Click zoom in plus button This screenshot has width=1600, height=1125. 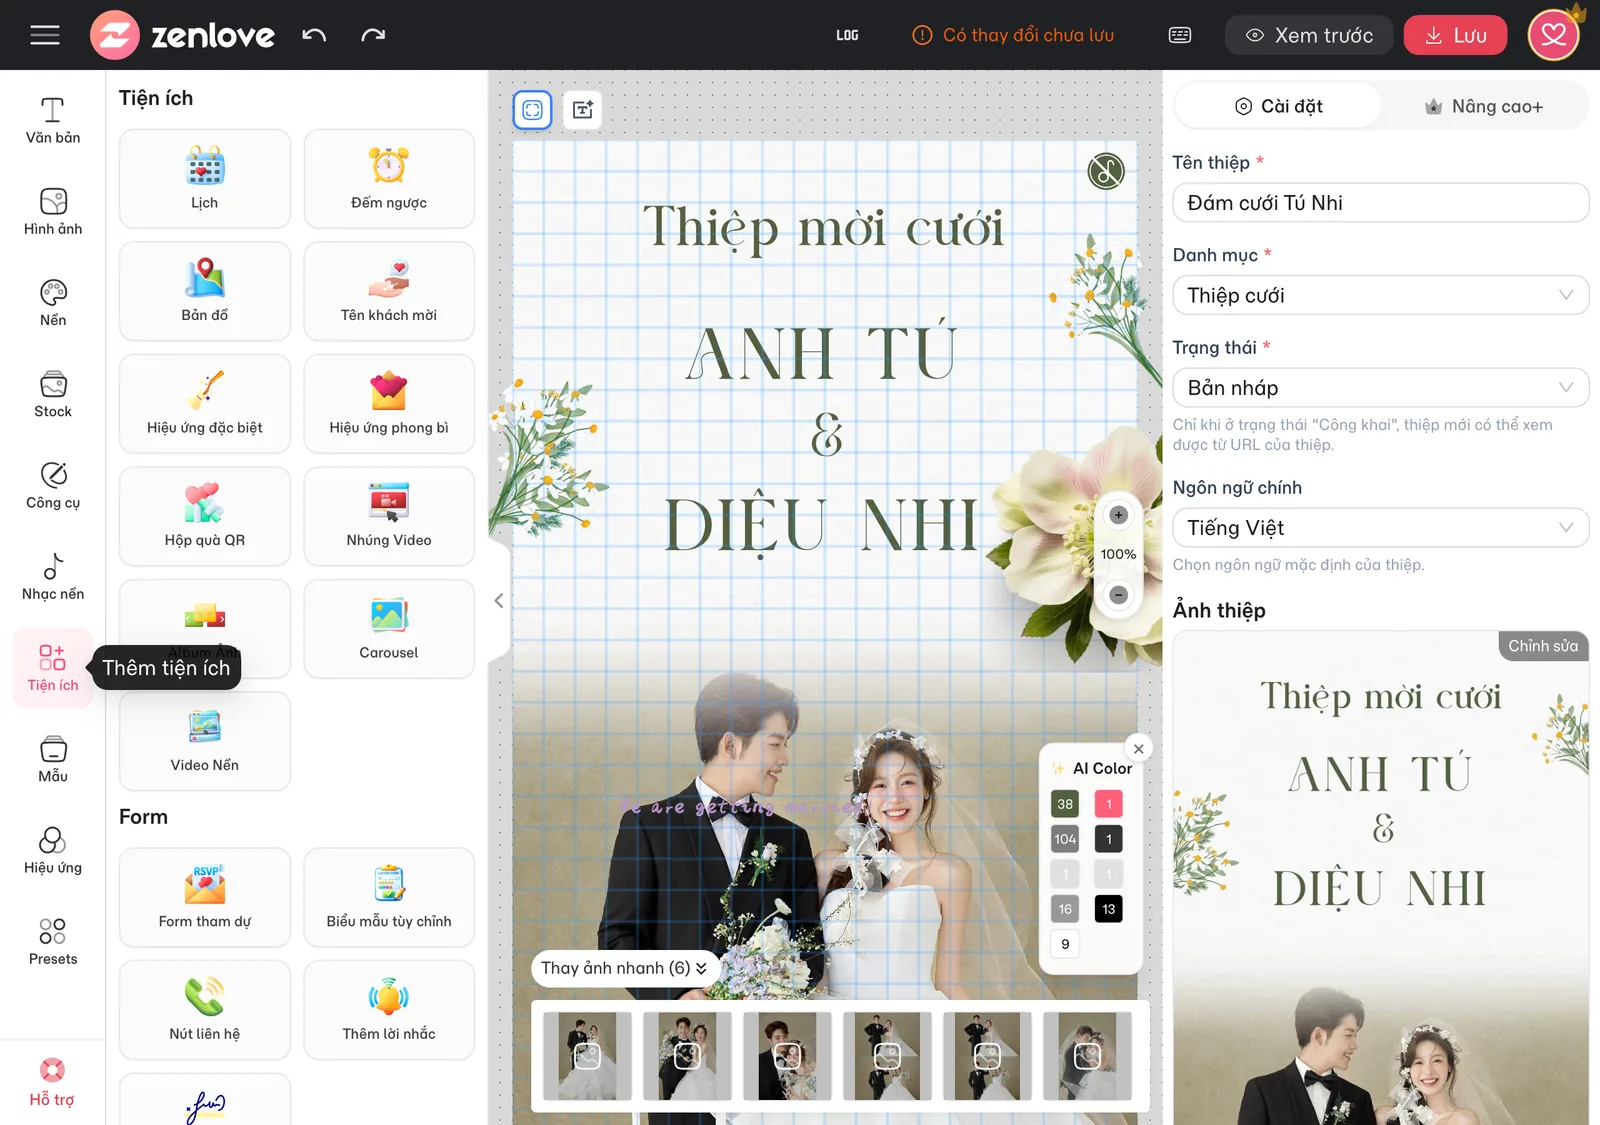click(x=1118, y=515)
